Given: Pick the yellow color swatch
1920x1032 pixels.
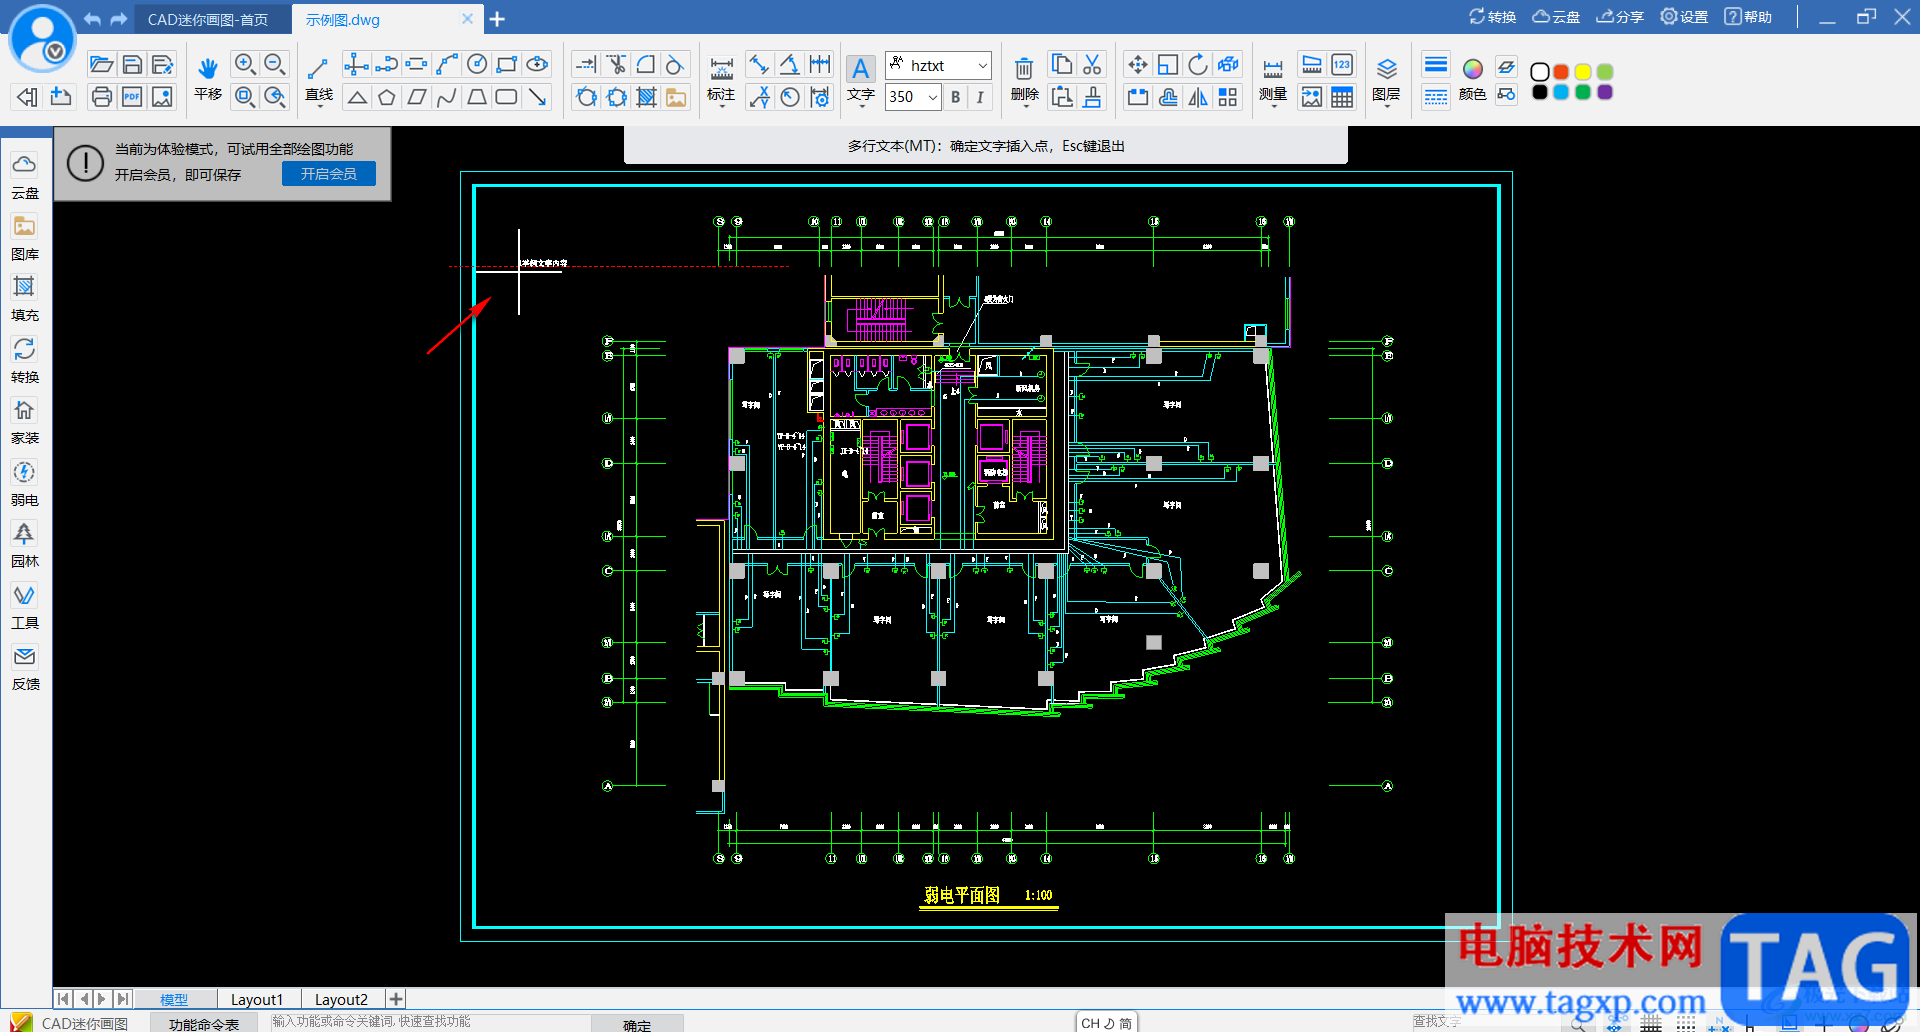Looking at the screenshot, I should click(1583, 72).
